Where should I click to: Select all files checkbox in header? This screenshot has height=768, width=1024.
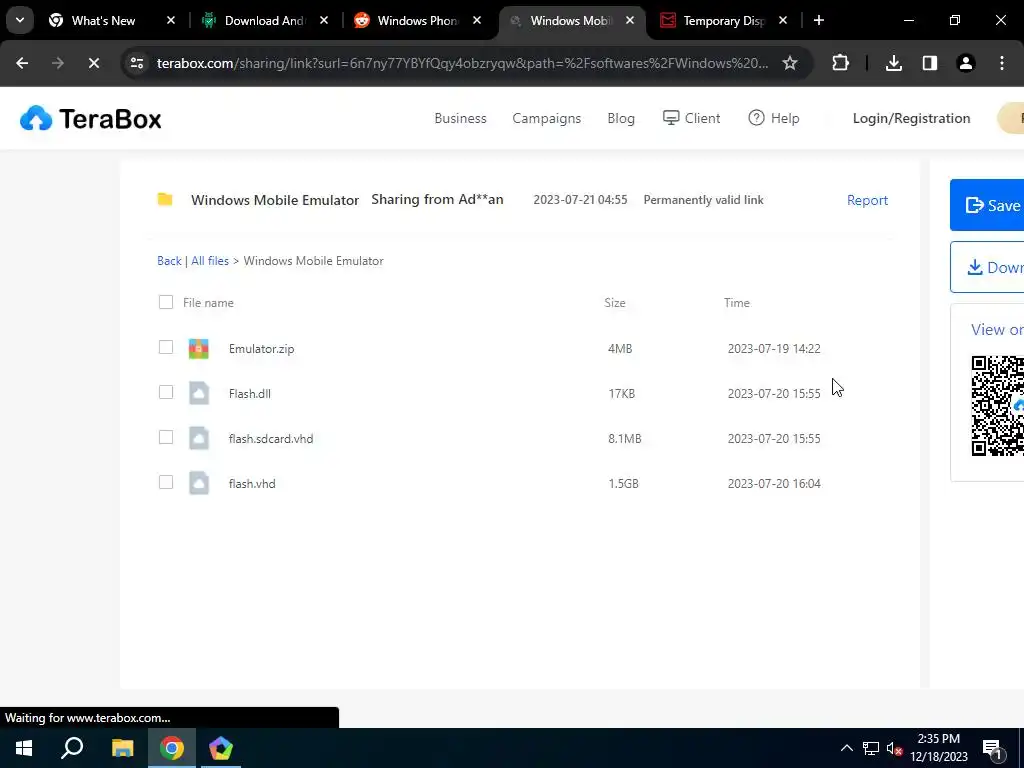(166, 302)
